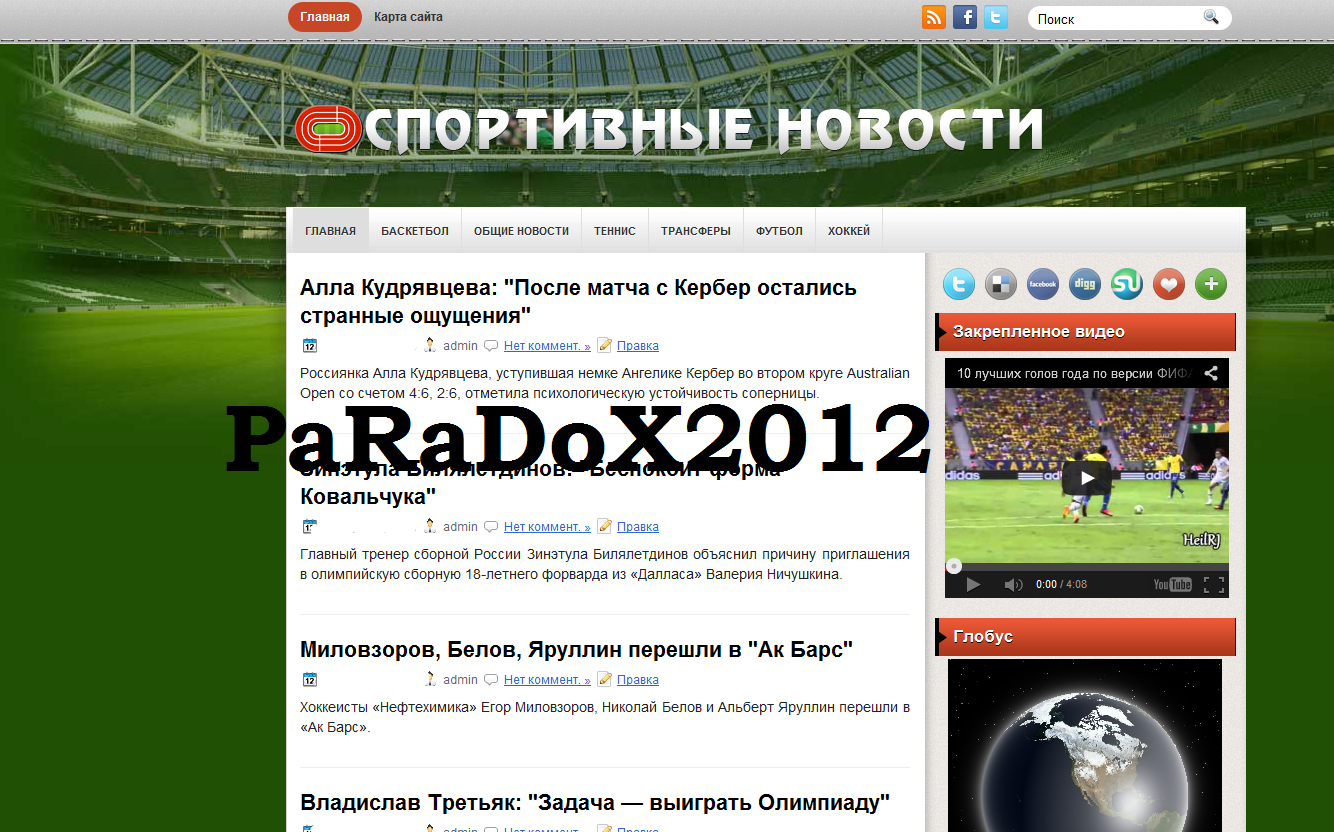Start the video with the center play button
1334x832 pixels.
(x=1086, y=477)
